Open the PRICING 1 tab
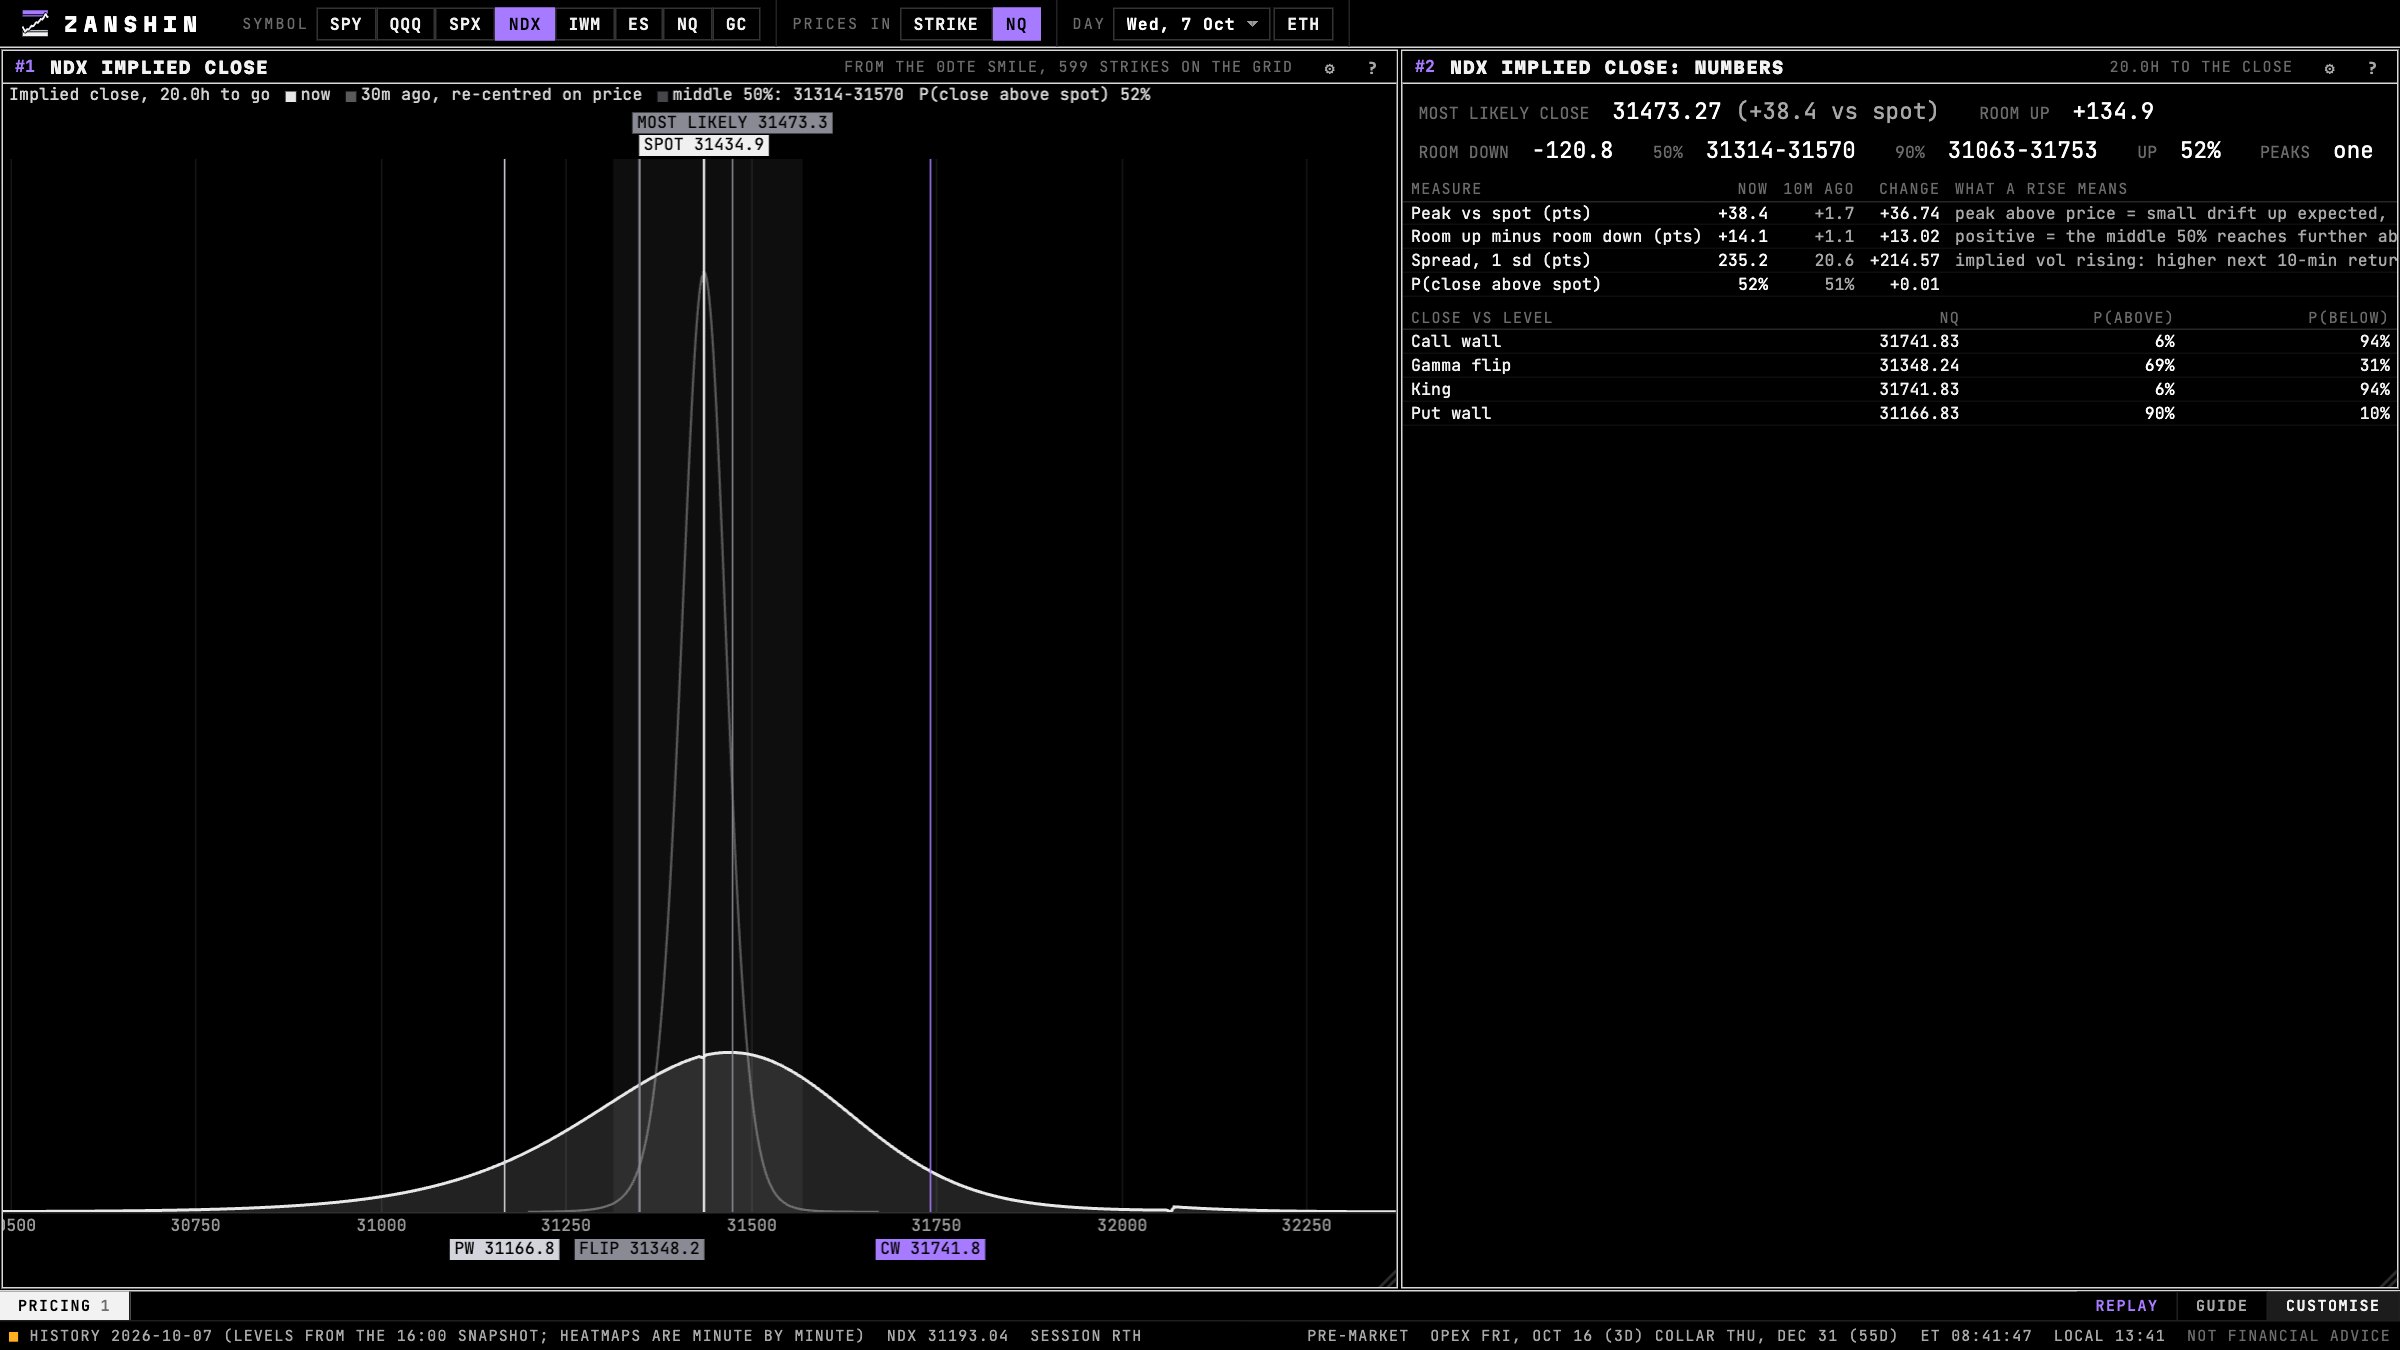 64,1306
